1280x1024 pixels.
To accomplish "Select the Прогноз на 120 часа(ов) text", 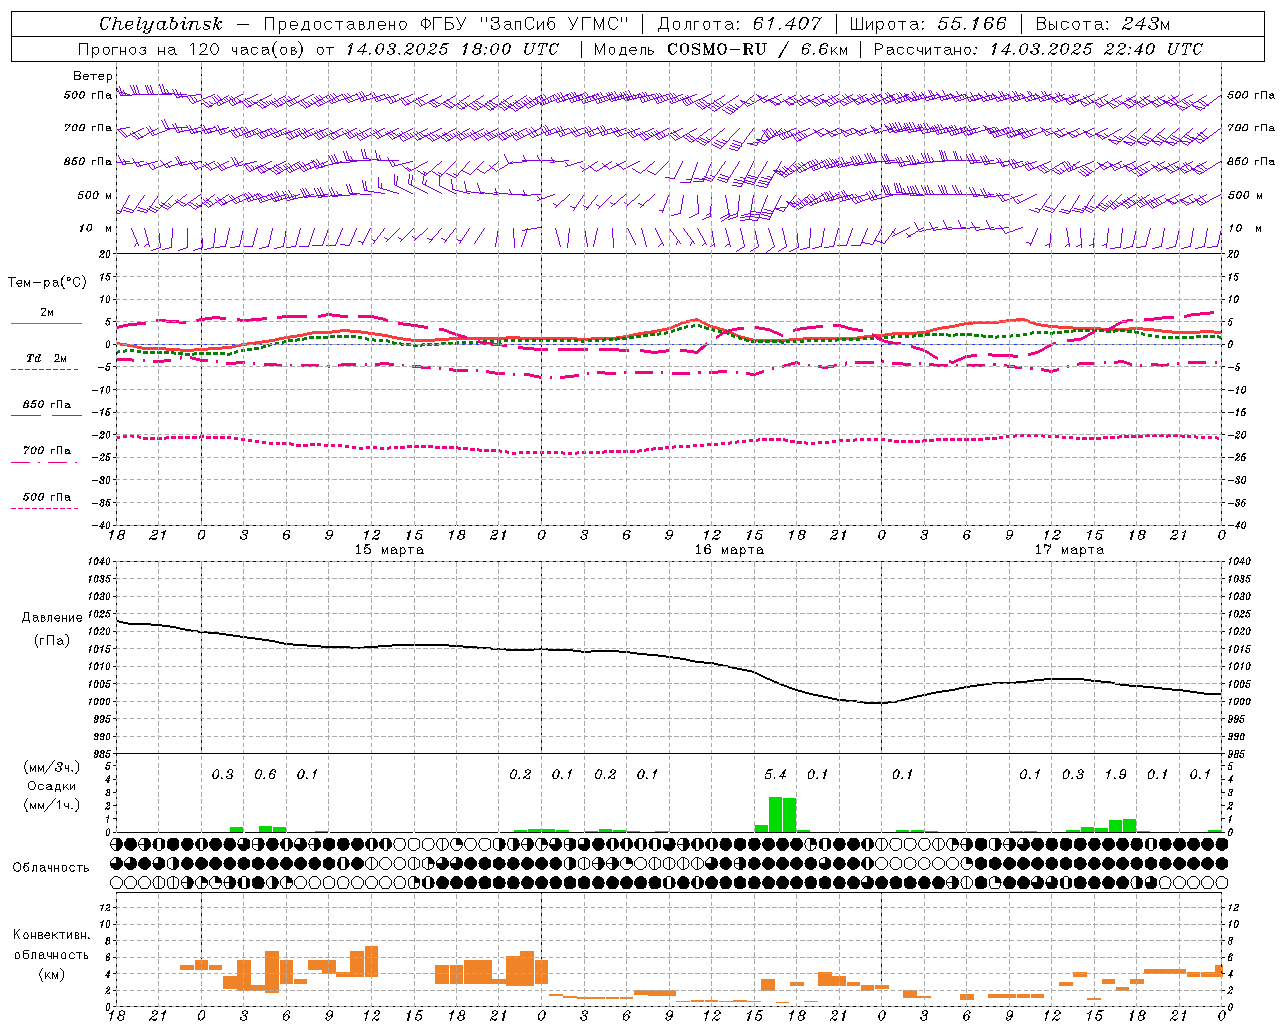I will (x=191, y=49).
